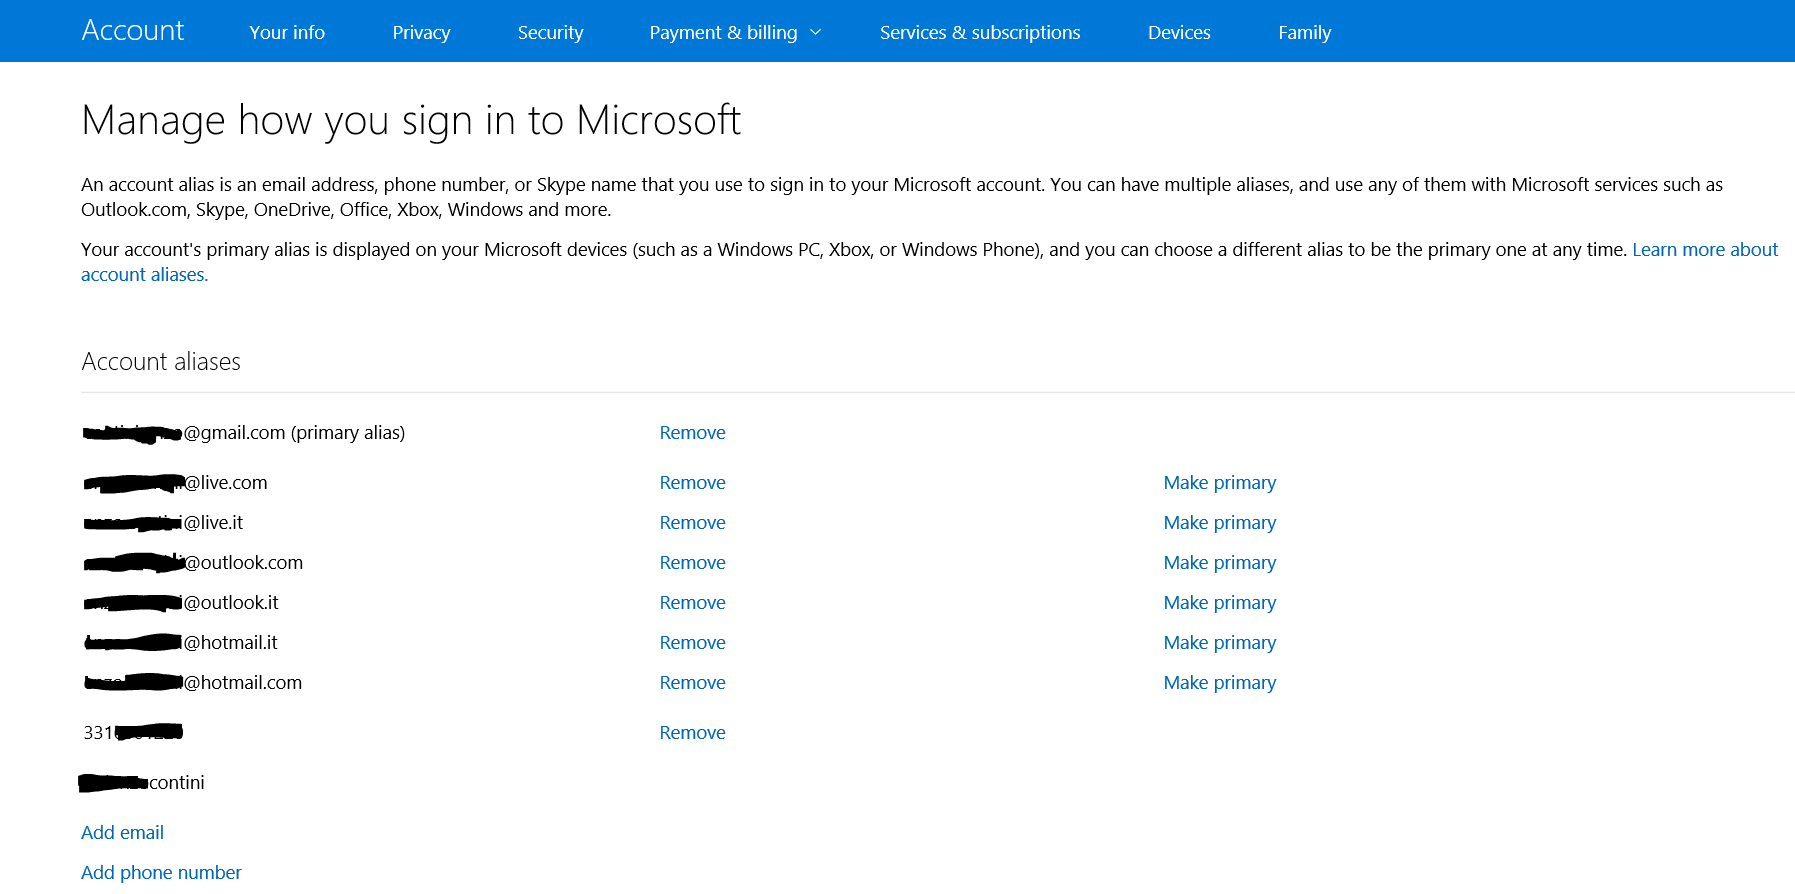Remove the live.com alias
This screenshot has width=1795, height=894.
click(692, 483)
